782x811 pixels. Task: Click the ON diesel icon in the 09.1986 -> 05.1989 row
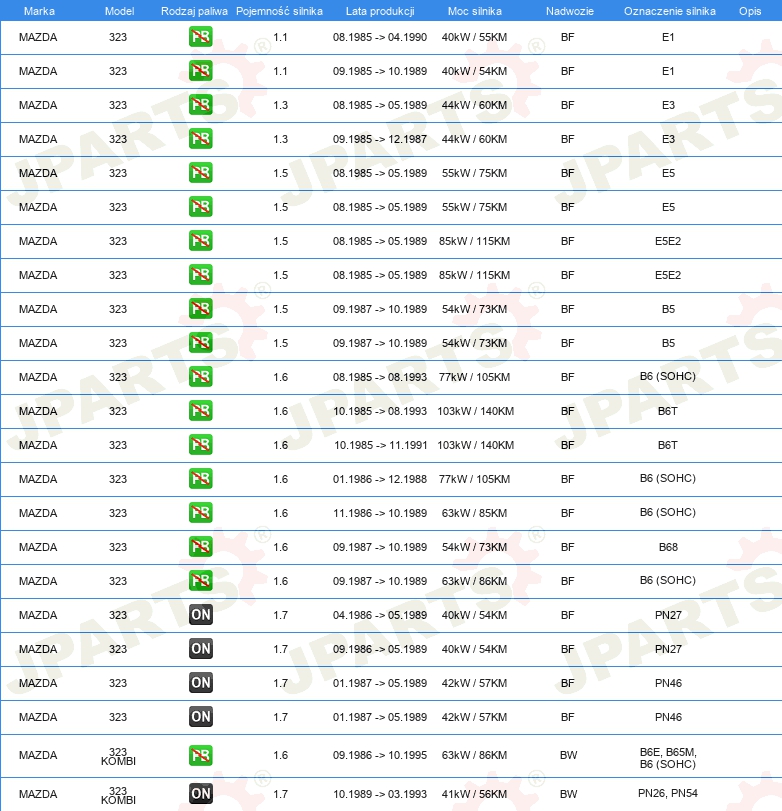coord(201,649)
